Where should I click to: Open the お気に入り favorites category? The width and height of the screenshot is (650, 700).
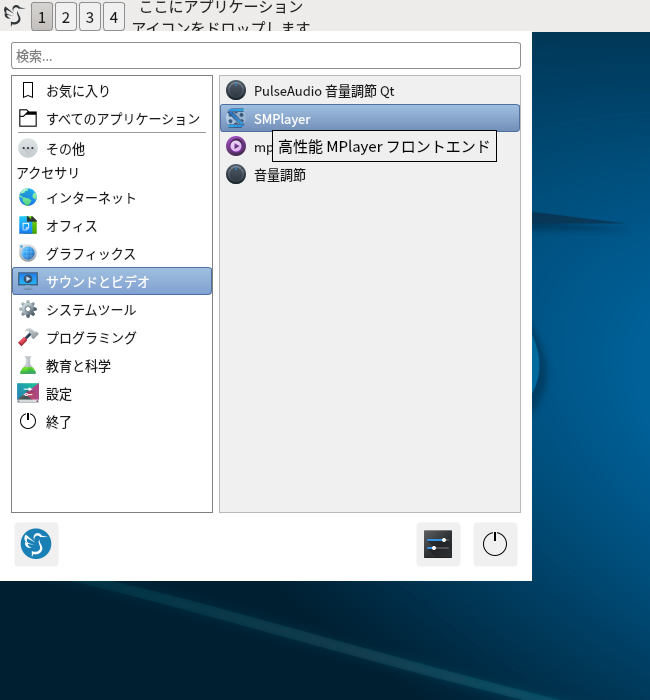tap(112, 91)
